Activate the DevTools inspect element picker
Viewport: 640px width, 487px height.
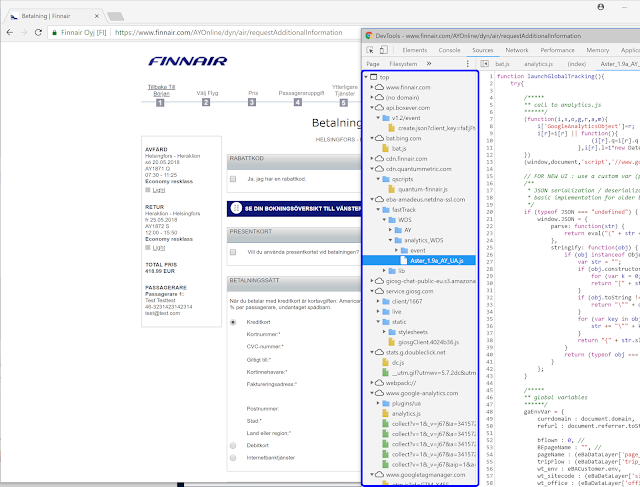(x=370, y=50)
